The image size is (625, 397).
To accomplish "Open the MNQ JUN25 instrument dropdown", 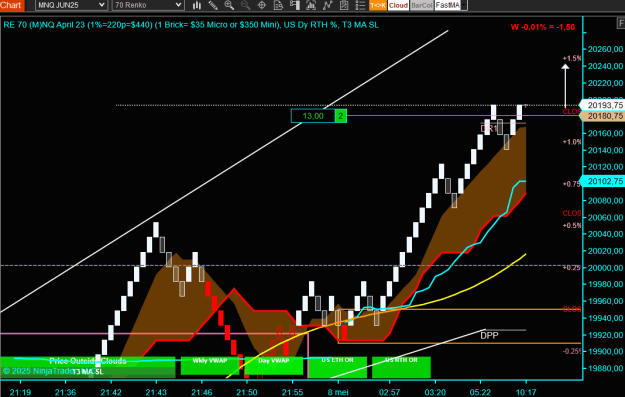I will [x=71, y=5].
